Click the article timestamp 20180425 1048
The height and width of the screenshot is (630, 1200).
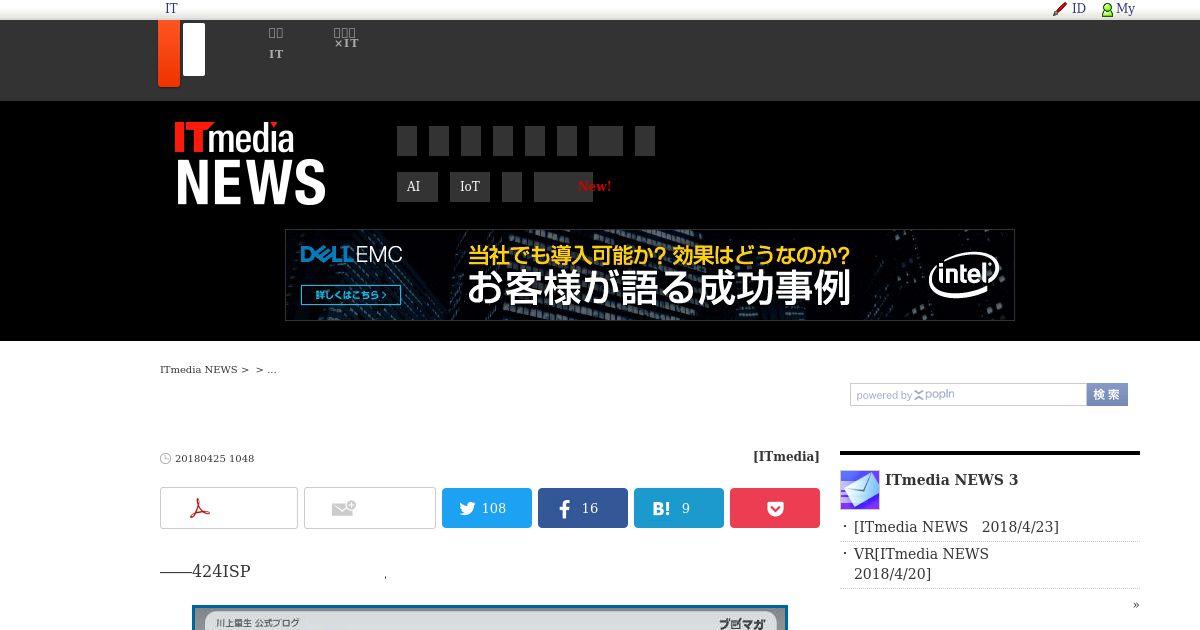215,459
